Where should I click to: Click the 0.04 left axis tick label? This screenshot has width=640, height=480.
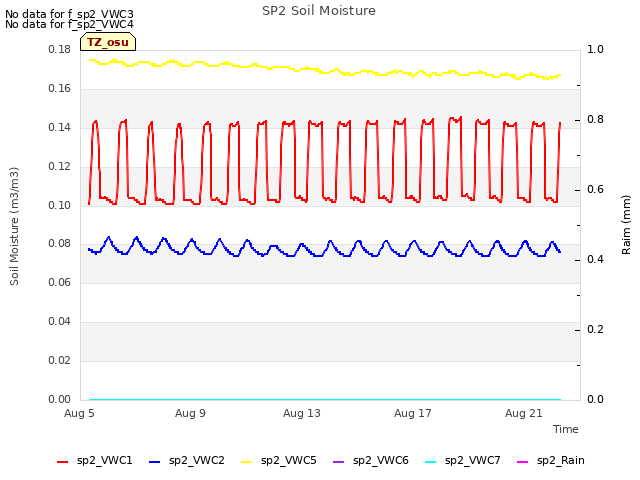[x=60, y=322]
